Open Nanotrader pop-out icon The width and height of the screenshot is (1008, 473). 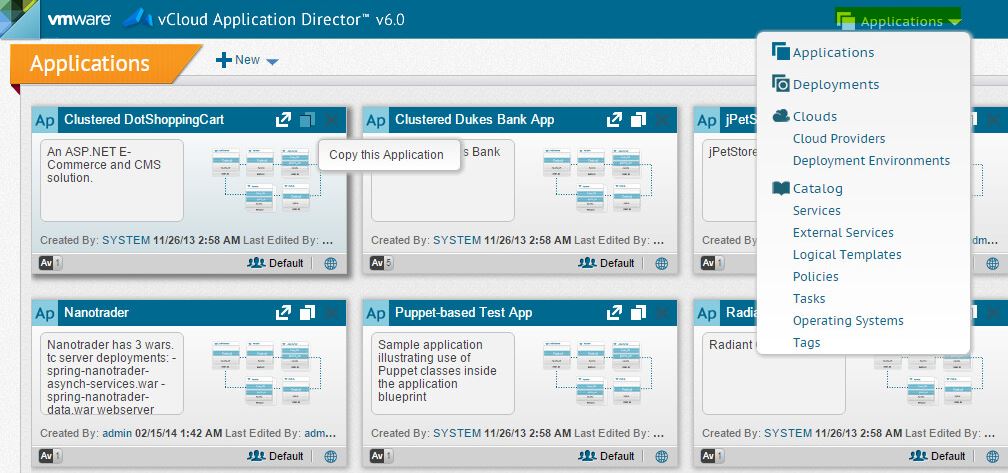click(284, 312)
